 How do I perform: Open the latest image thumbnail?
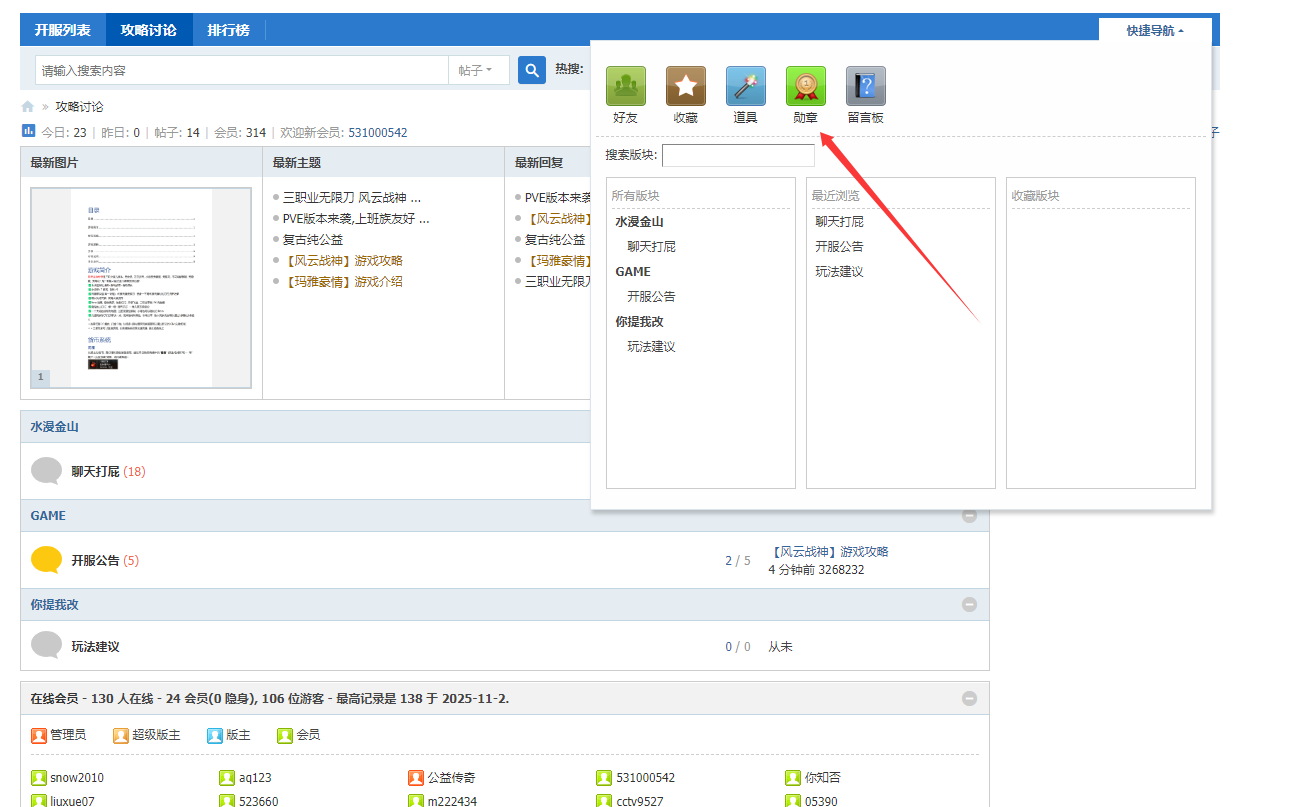pyautogui.click(x=141, y=287)
